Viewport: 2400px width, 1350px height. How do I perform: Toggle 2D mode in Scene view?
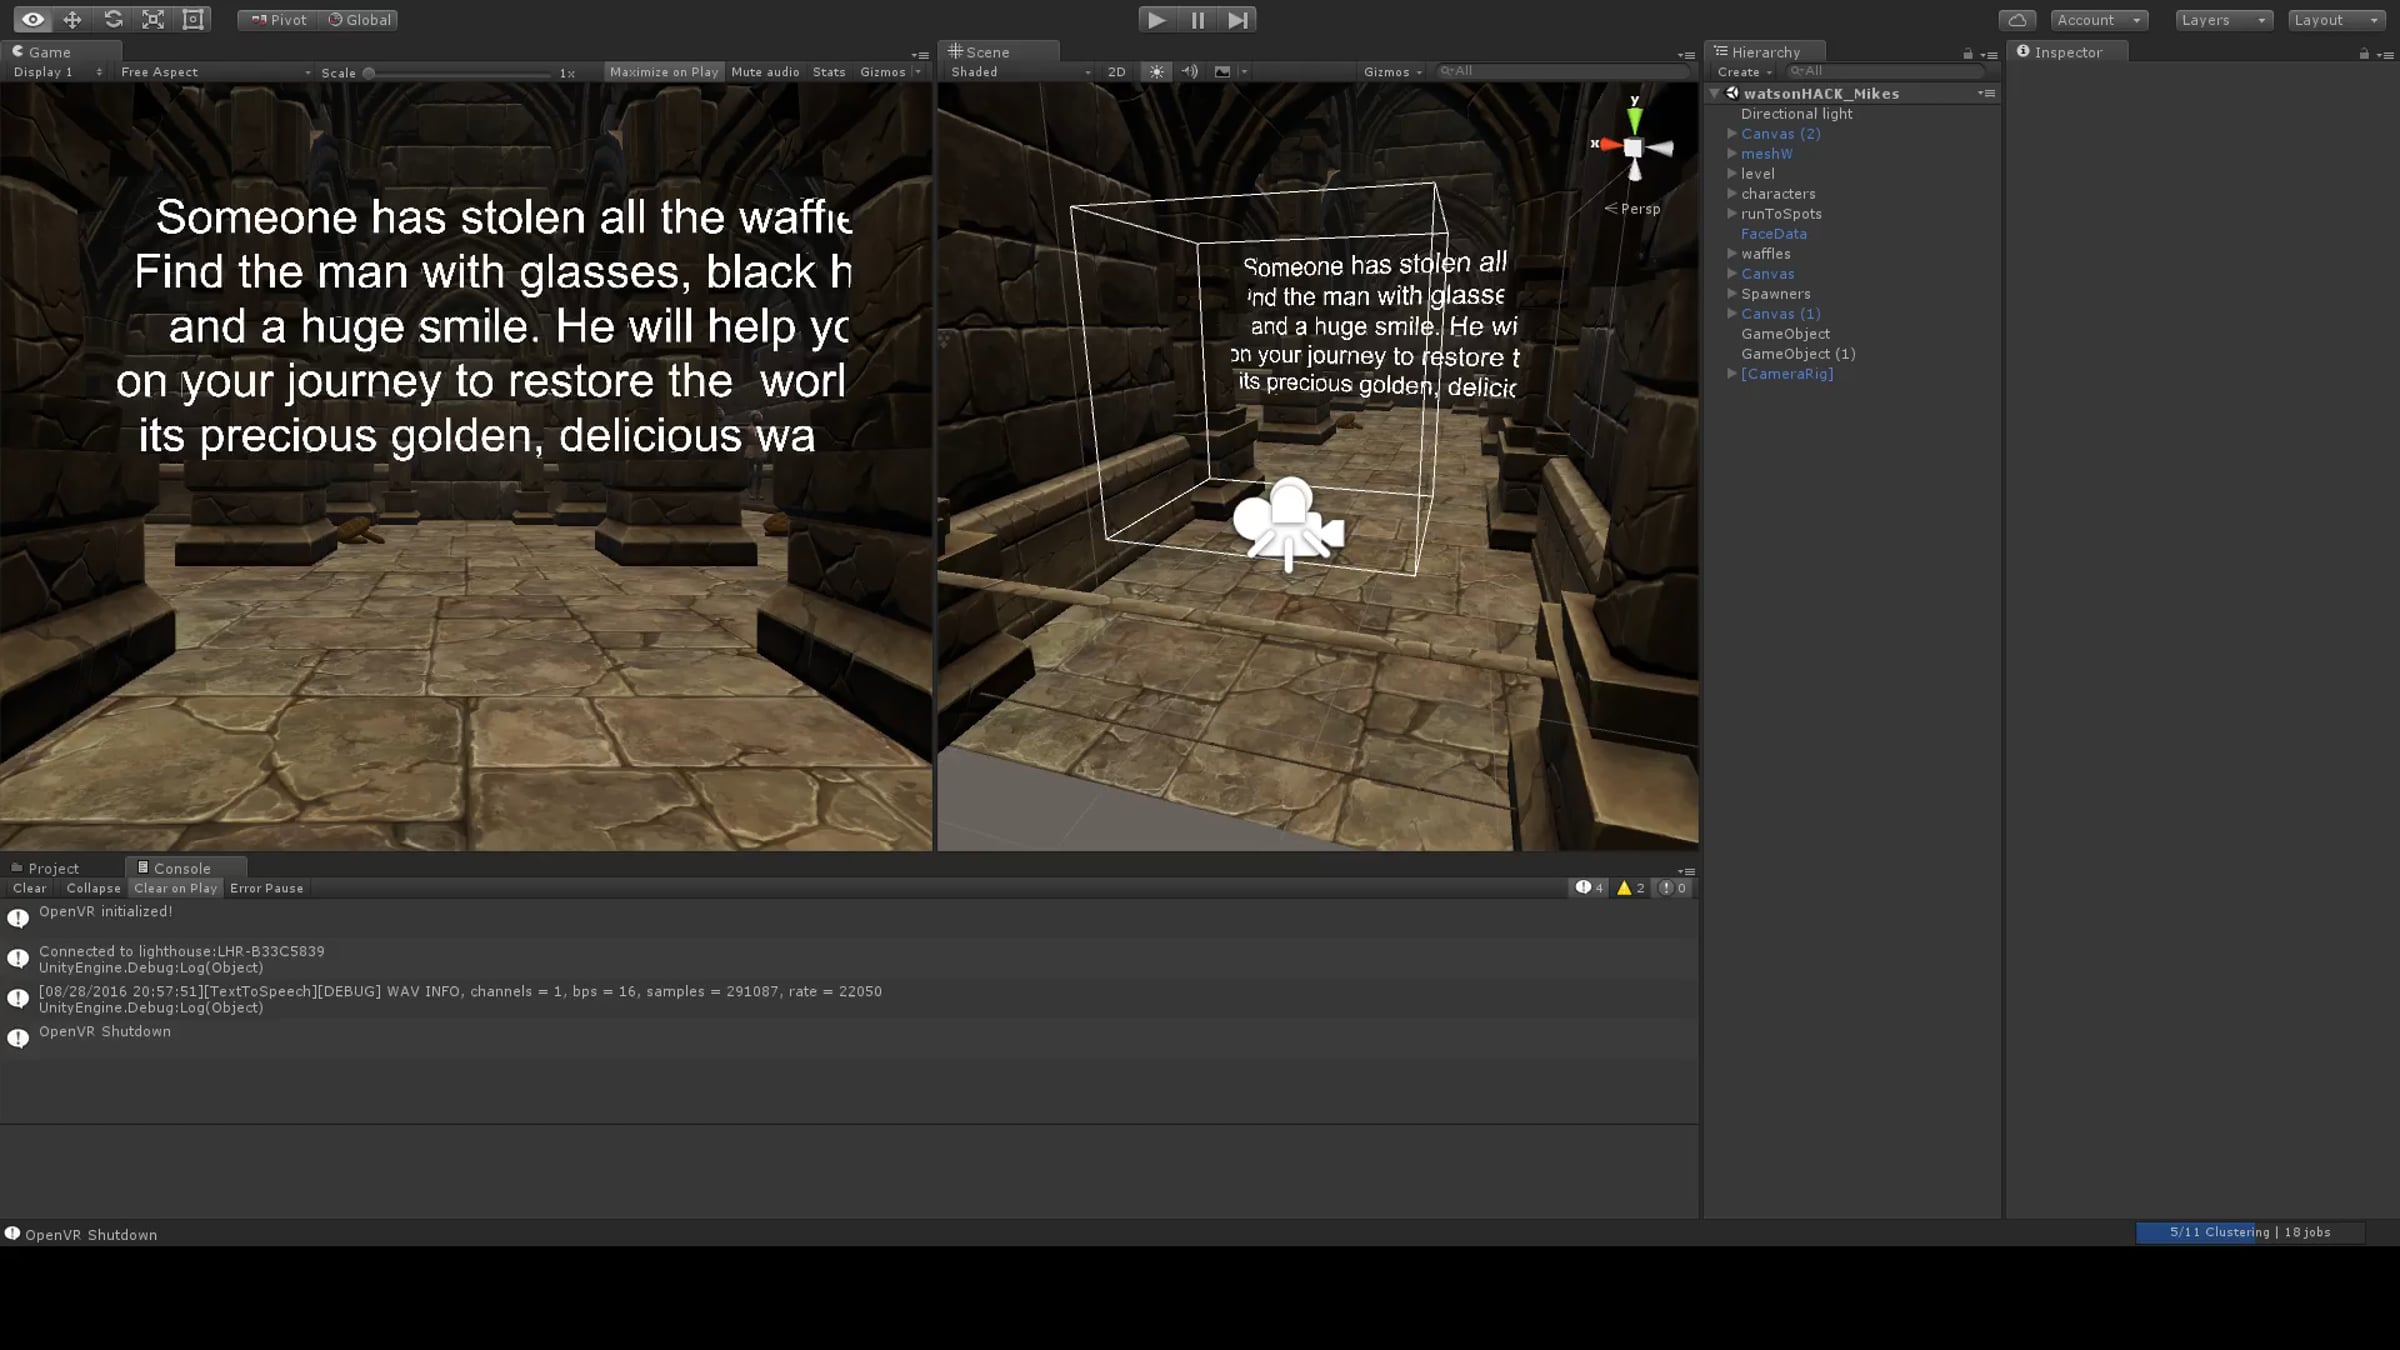tap(1116, 72)
